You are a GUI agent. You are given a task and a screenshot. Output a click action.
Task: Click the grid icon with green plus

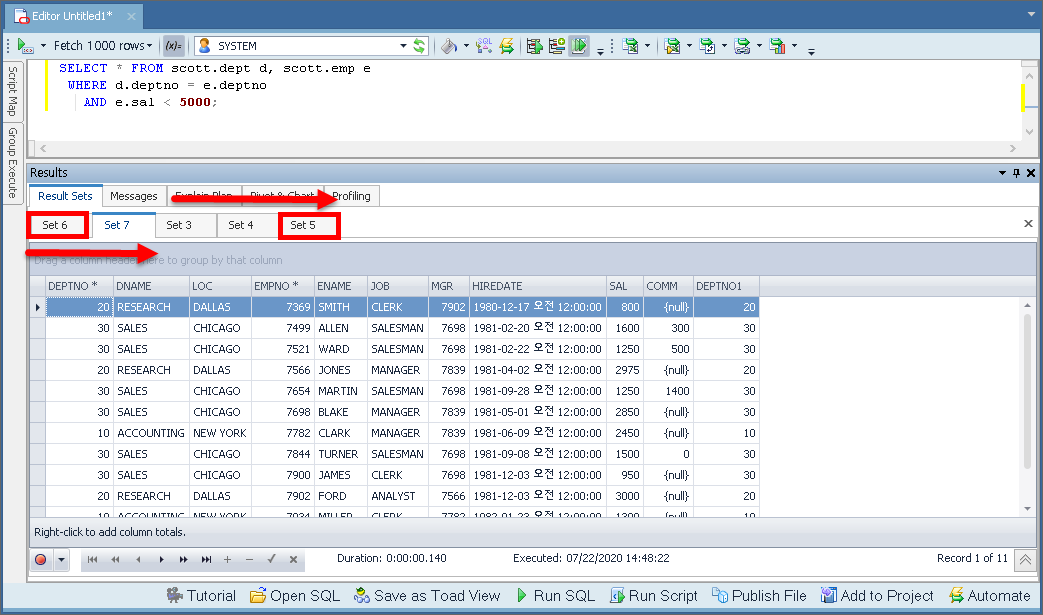(x=557, y=46)
